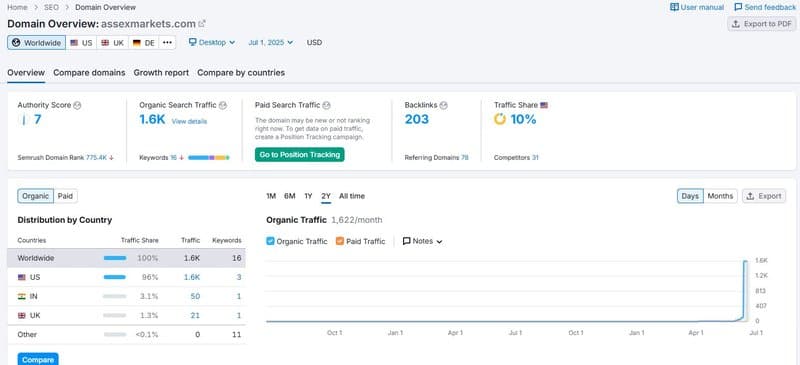
Task: Select the 2Y time range
Action: 326,196
